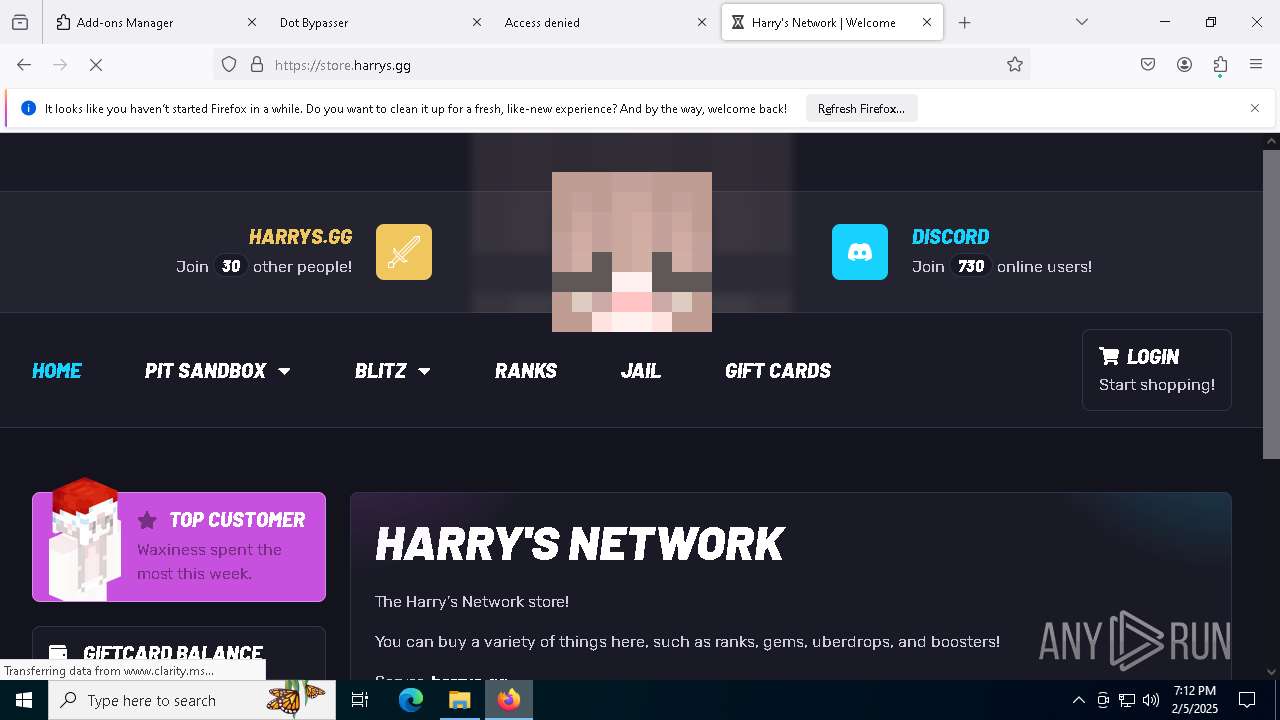This screenshot has height=720, width=1280.
Task: Open the network icon in system tray
Action: pos(1127,700)
